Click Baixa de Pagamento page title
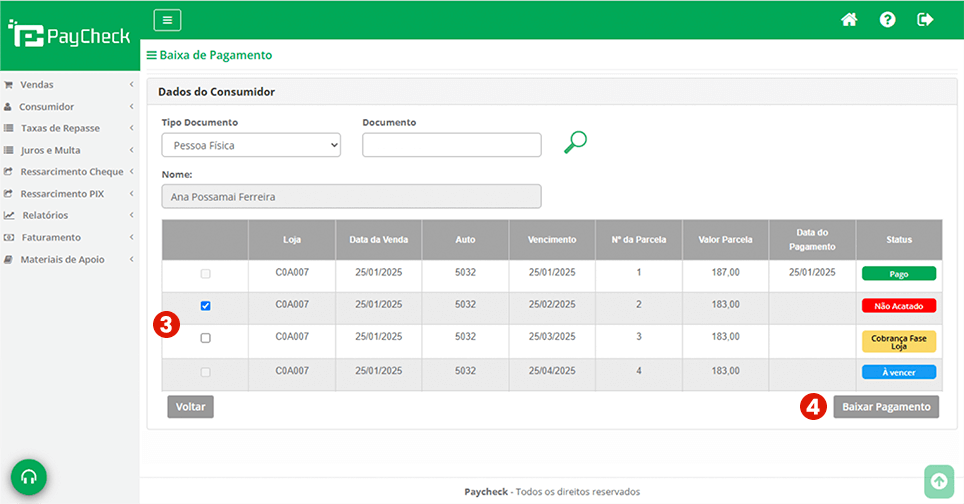Image resolution: width=964 pixels, height=504 pixels. (216, 55)
